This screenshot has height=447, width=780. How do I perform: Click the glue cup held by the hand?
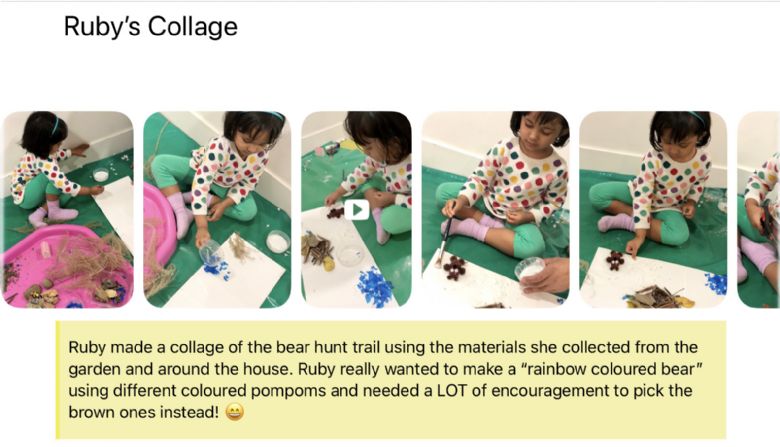pos(529,270)
